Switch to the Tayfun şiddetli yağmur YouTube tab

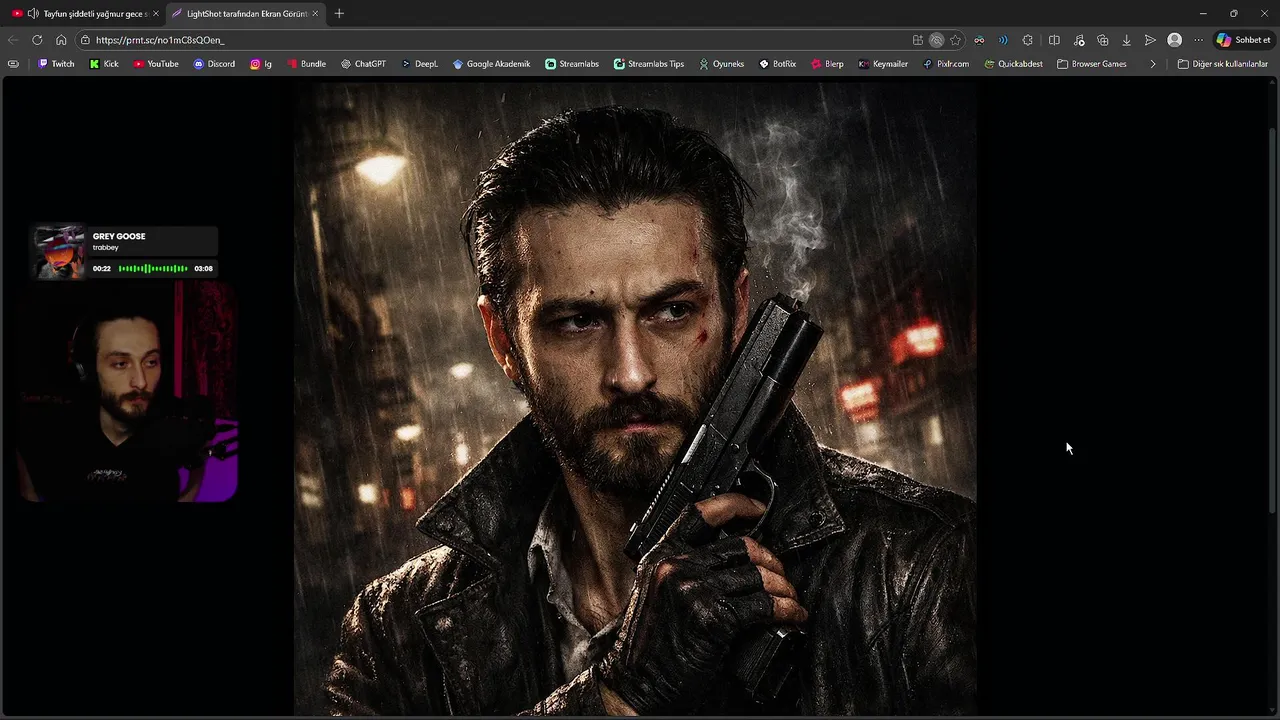pyautogui.click(x=85, y=13)
